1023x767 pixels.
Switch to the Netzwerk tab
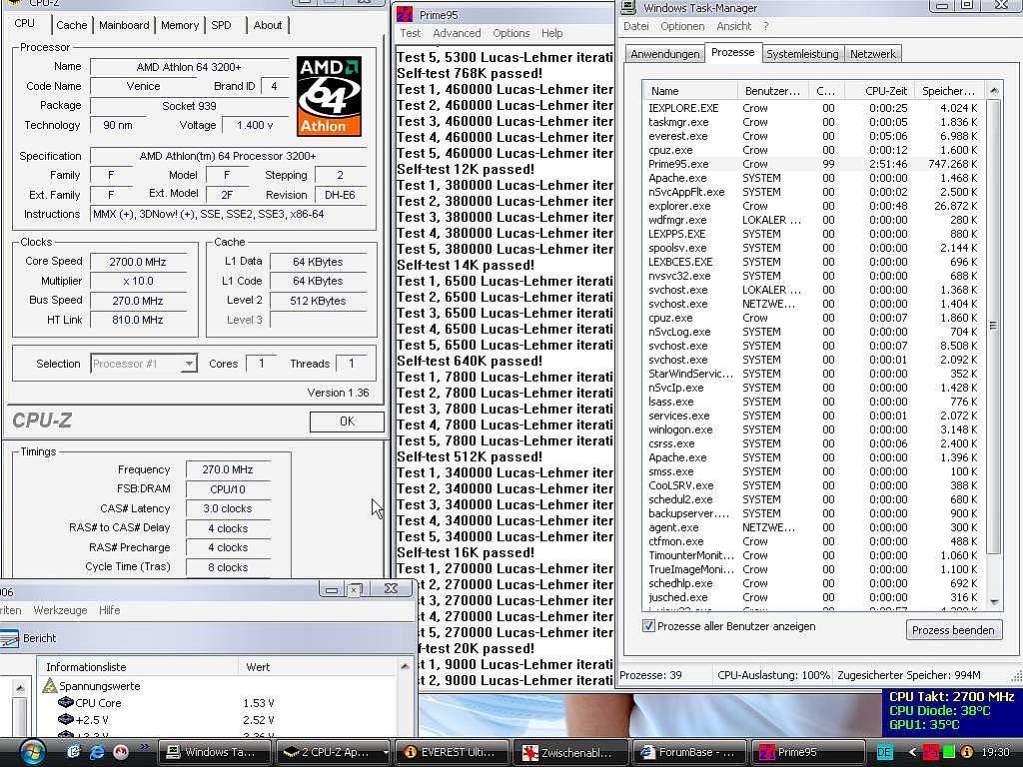click(873, 54)
